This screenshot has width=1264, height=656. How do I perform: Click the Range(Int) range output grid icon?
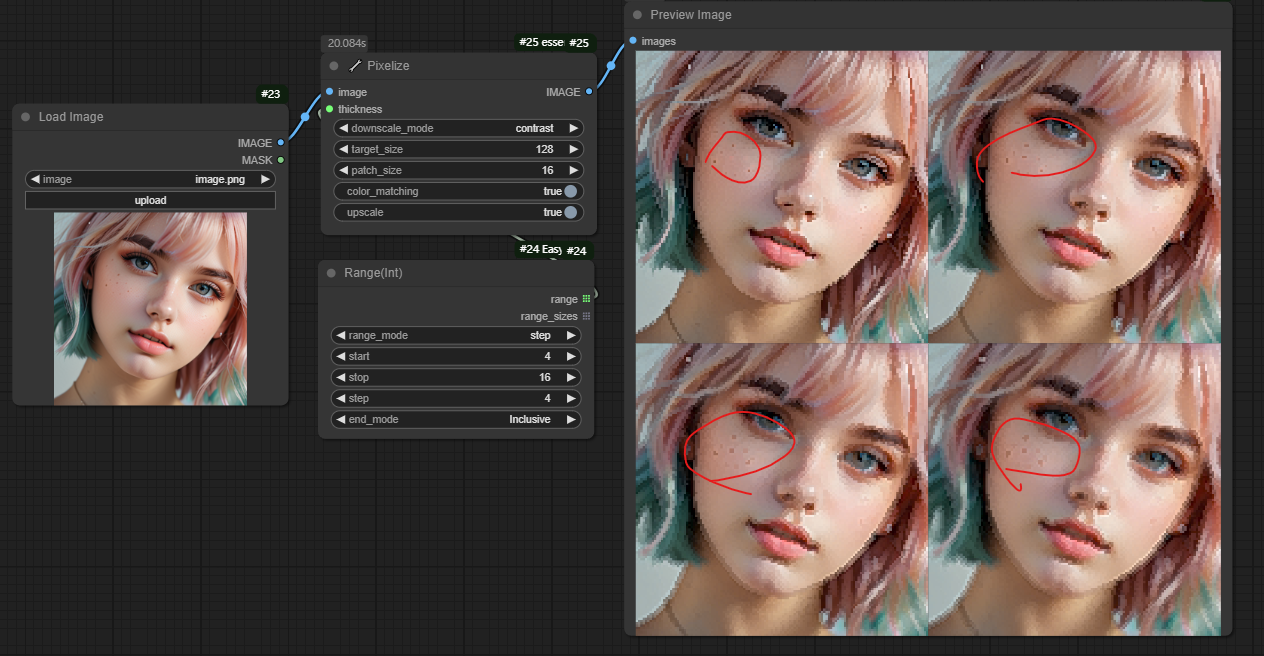(x=586, y=299)
